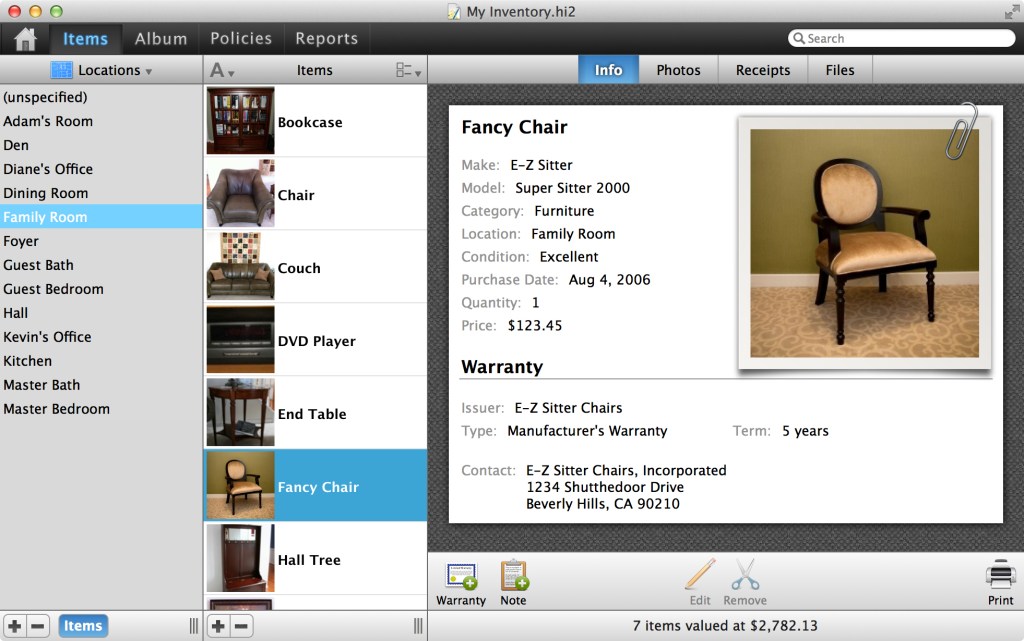1024x641 pixels.
Task: Select the Fancy Chair item
Action: click(316, 486)
